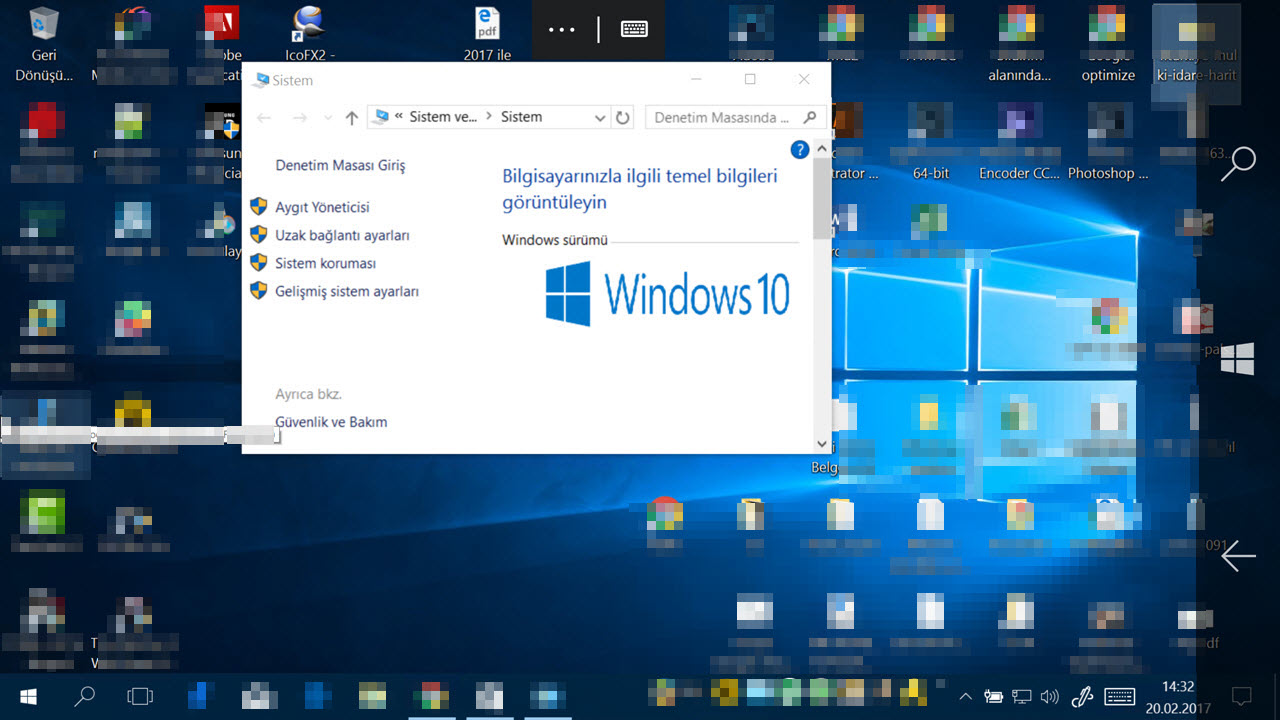This screenshot has height=720, width=1280.
Task: Open Aygıt Yöneticisi
Action: pos(322,207)
